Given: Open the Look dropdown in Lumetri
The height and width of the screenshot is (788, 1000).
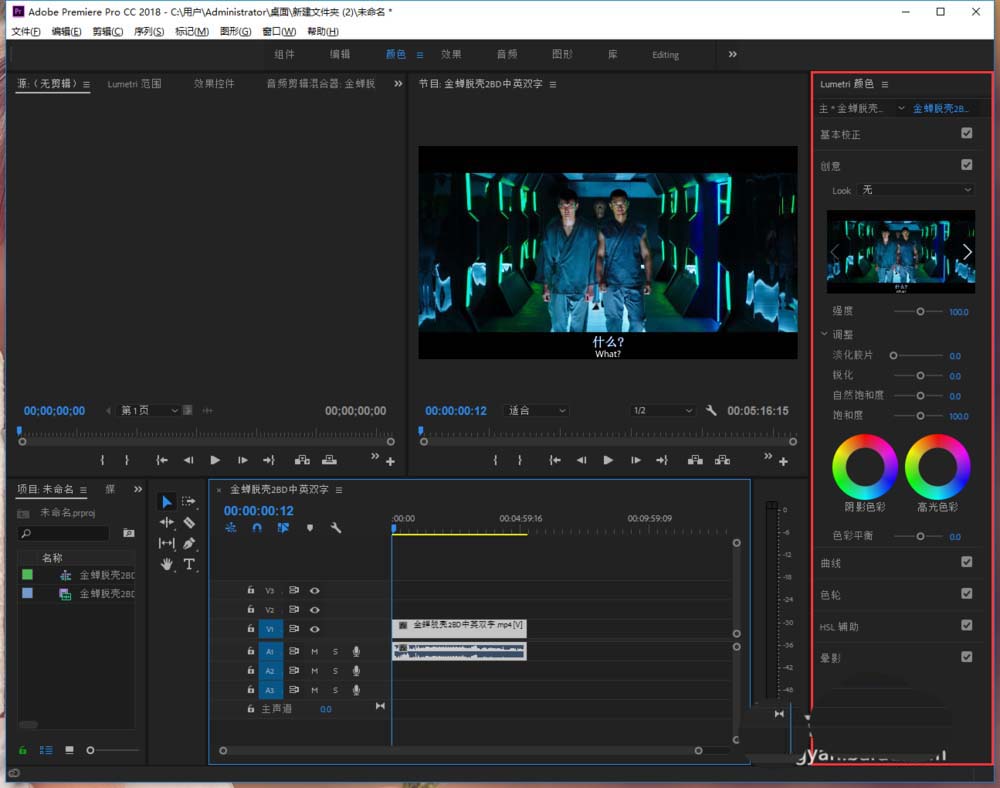Looking at the screenshot, I should 917,190.
